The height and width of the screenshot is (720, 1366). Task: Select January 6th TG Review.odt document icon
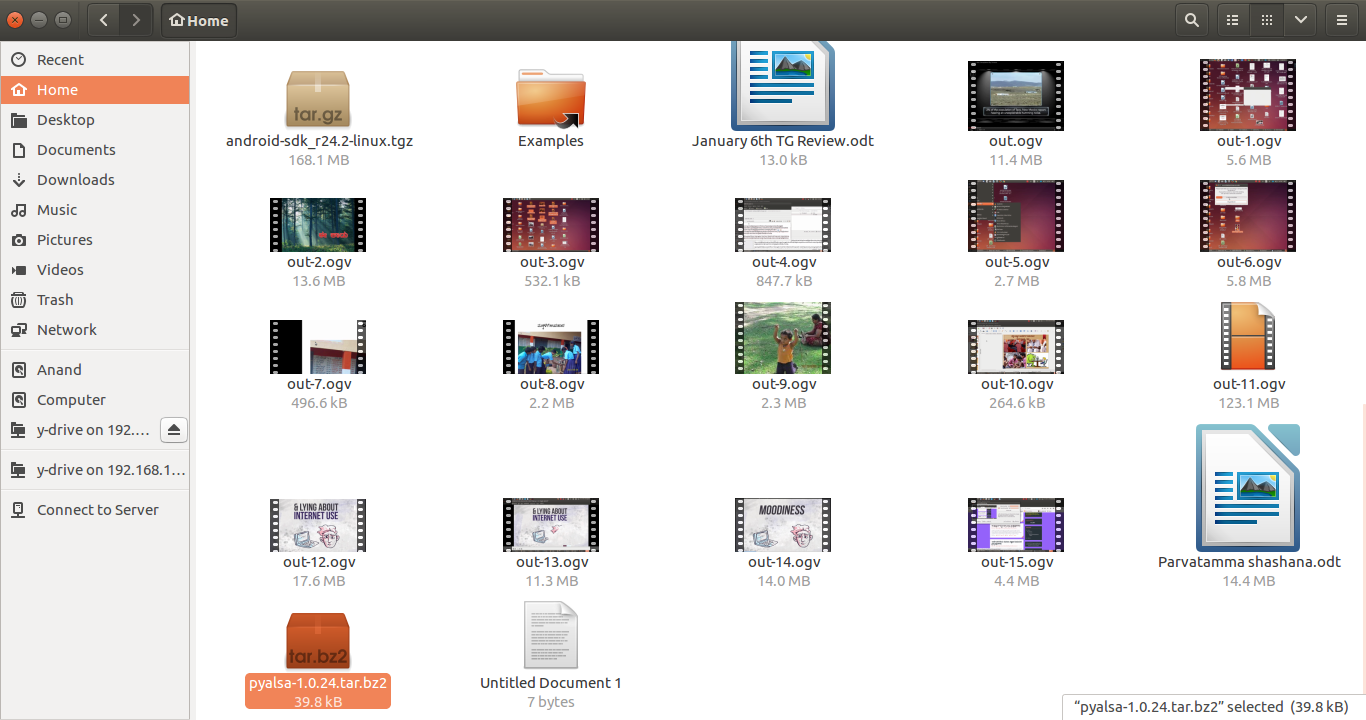pos(783,87)
